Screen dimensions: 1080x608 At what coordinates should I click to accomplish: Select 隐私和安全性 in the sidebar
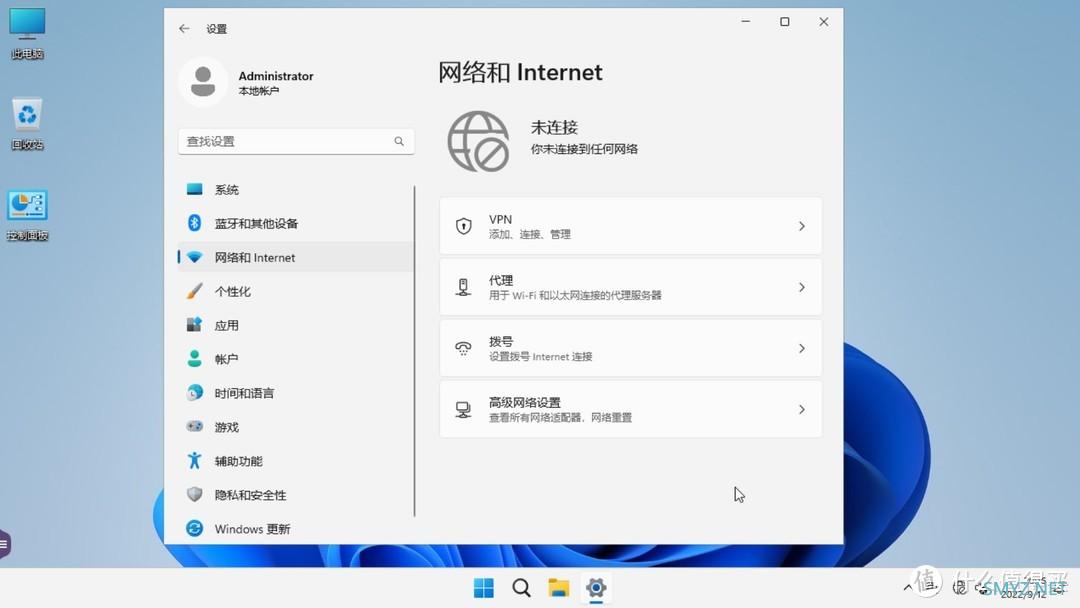point(295,495)
